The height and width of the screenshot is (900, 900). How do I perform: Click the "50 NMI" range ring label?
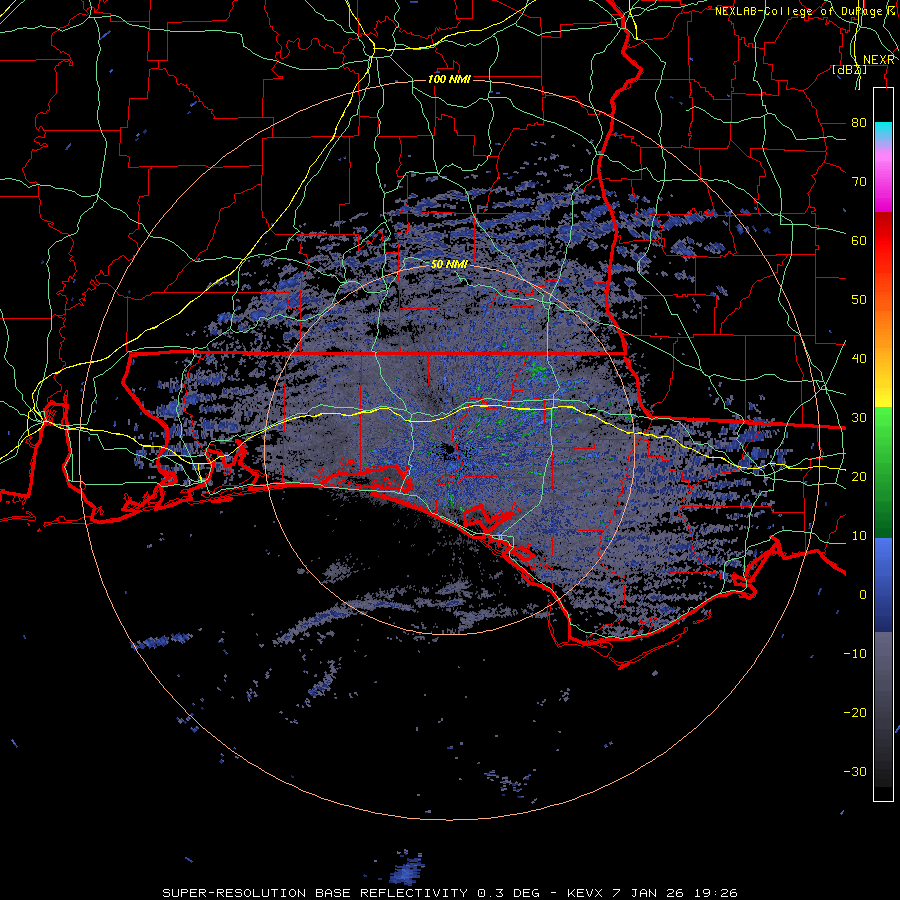tap(449, 265)
